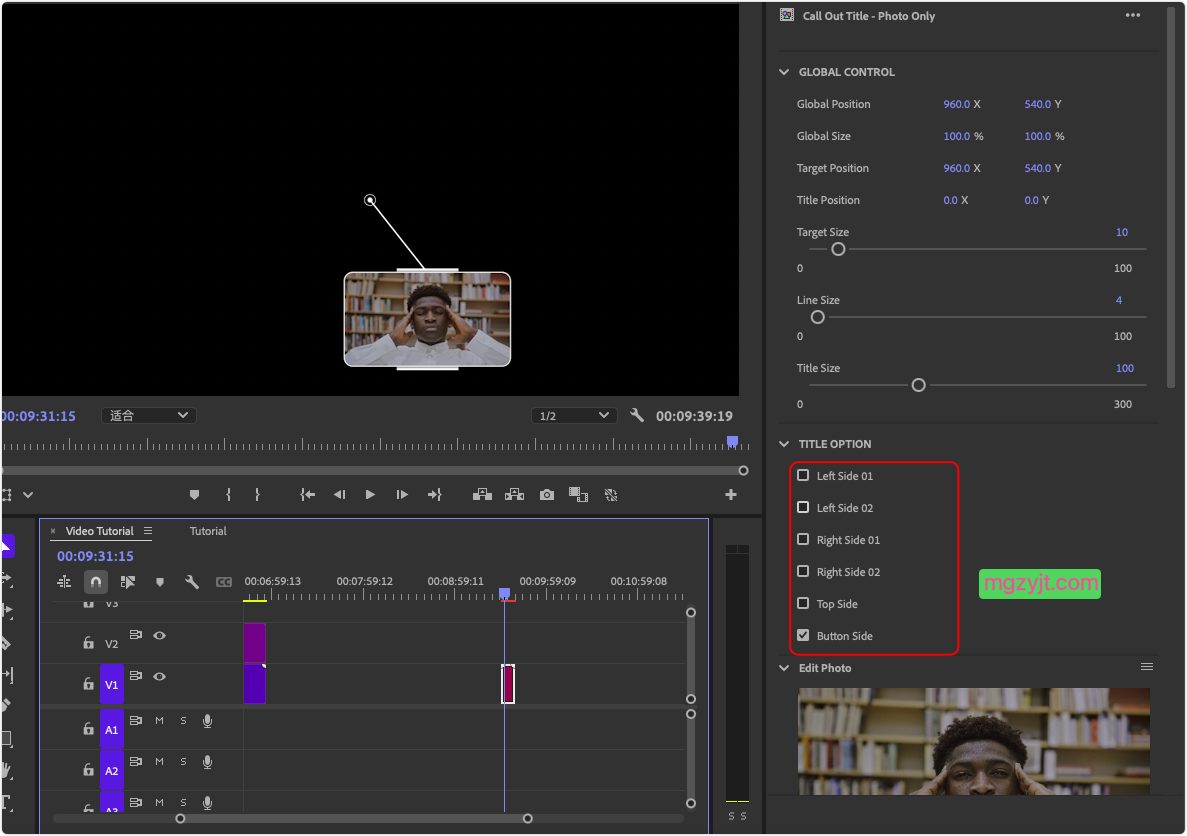This screenshot has width=1187, height=836.
Task: Enable voice-over record on track A1
Action: coord(207,721)
